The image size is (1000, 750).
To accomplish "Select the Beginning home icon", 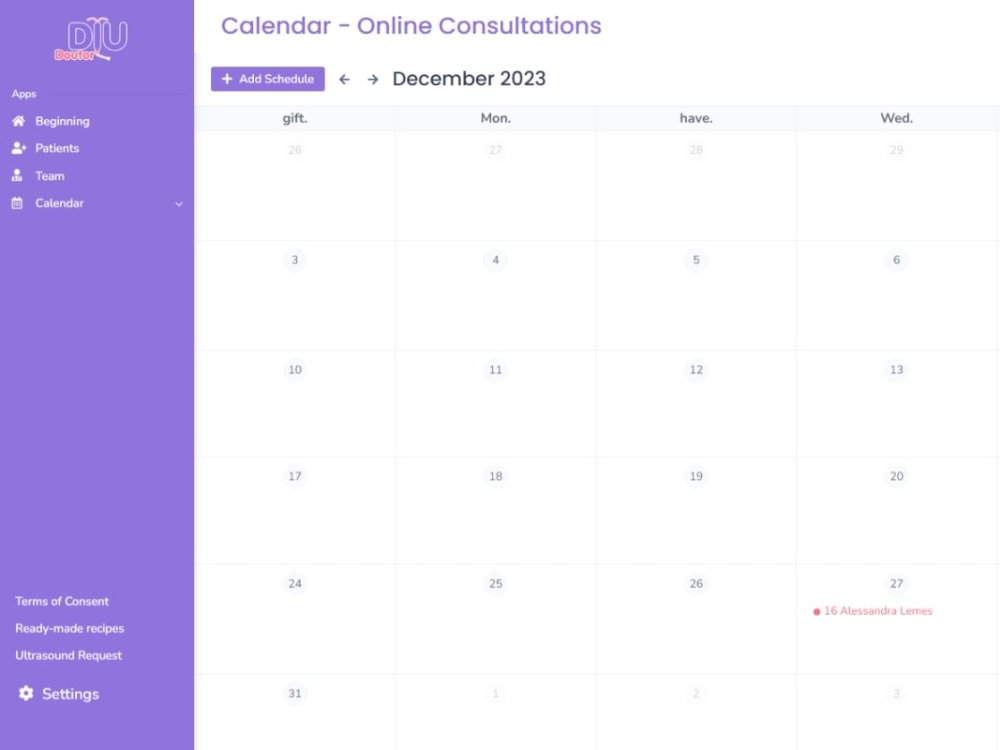I will coord(20,121).
